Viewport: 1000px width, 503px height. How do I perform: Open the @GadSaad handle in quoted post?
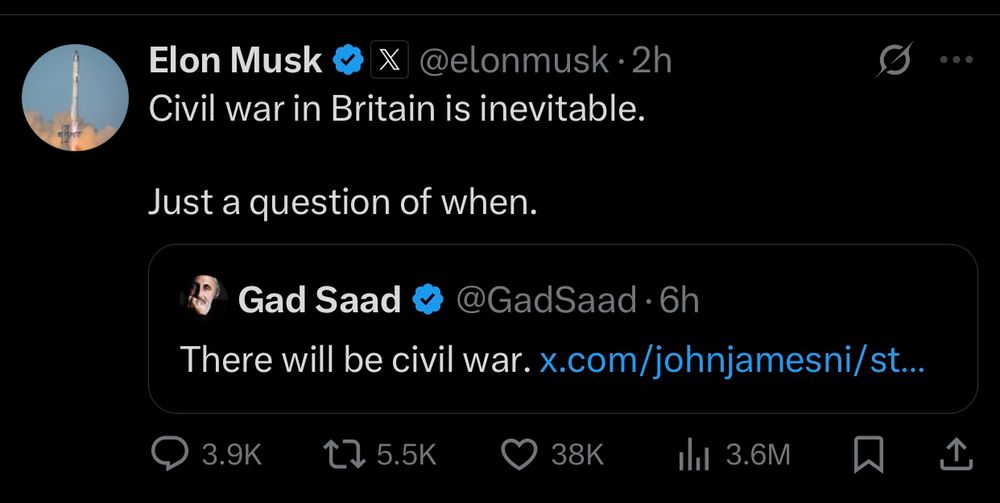pos(546,299)
